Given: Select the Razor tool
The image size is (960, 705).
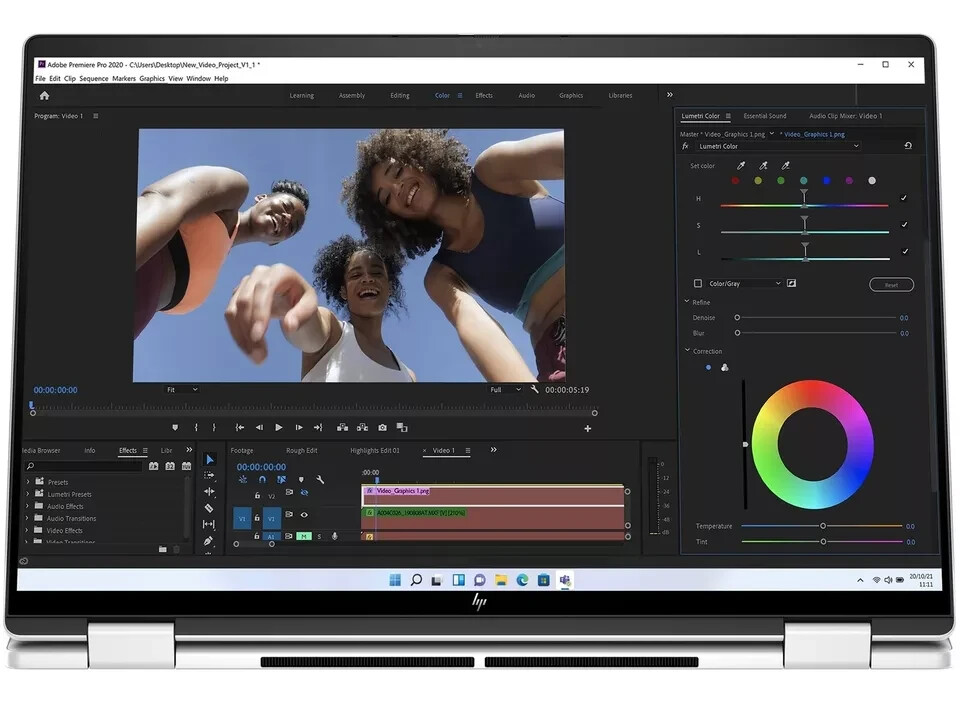Looking at the screenshot, I should point(209,508).
